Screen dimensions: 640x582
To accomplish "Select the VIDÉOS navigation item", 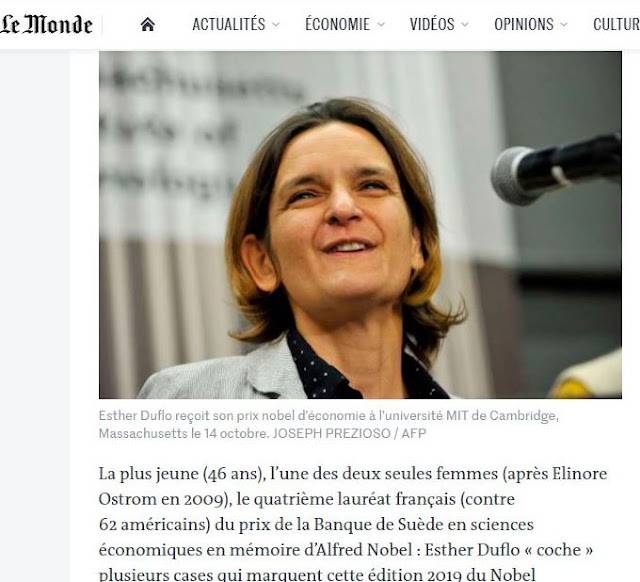I will click(x=432, y=24).
